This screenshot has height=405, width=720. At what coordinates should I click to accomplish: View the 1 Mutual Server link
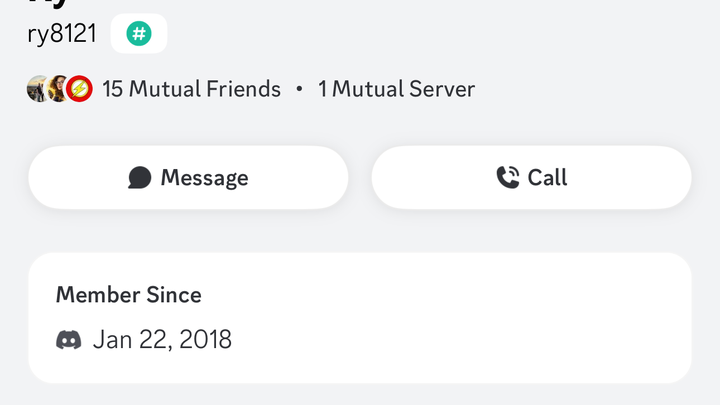pyautogui.click(x=396, y=89)
